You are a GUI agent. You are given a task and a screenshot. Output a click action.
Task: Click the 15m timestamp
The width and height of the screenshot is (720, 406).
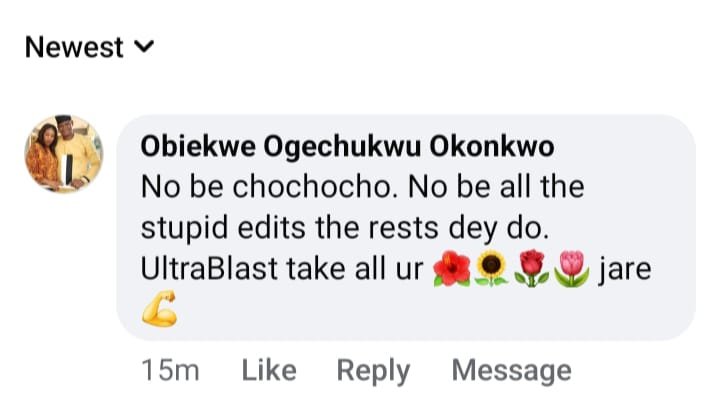(171, 370)
